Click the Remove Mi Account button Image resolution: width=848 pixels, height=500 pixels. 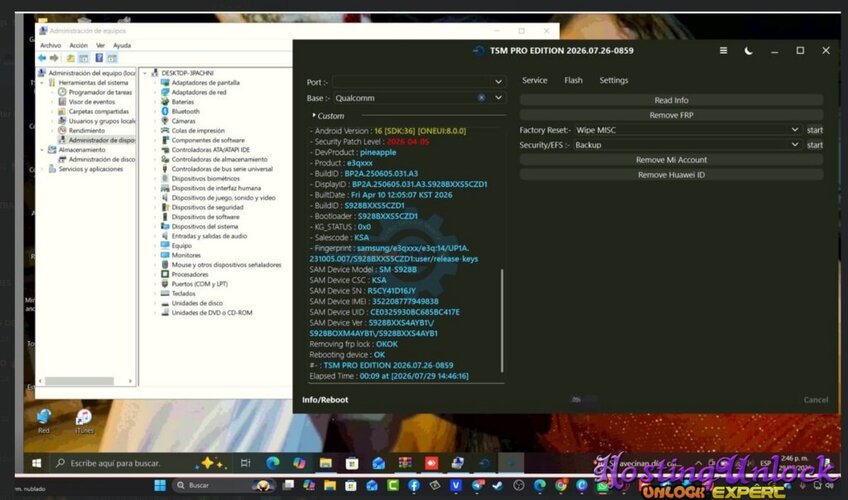point(671,160)
